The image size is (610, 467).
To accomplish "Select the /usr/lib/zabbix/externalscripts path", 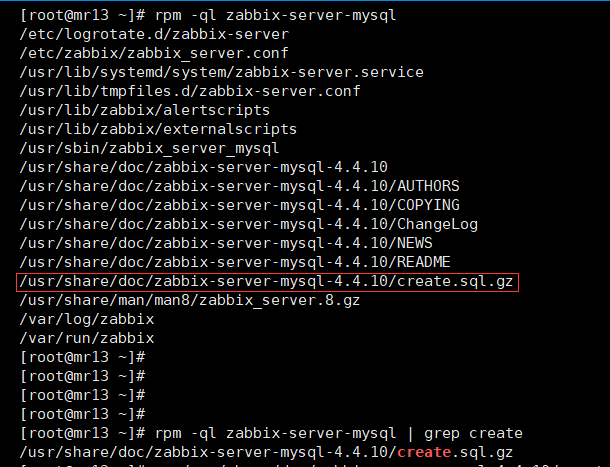I will tap(158, 130).
